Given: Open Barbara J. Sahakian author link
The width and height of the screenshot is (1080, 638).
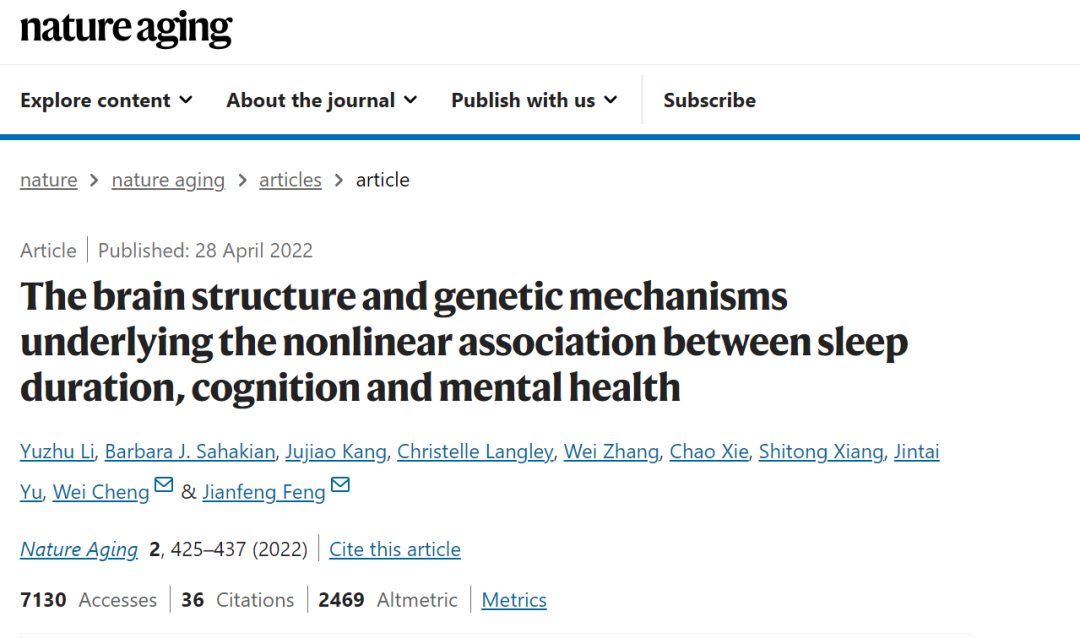Looking at the screenshot, I should click(190, 451).
